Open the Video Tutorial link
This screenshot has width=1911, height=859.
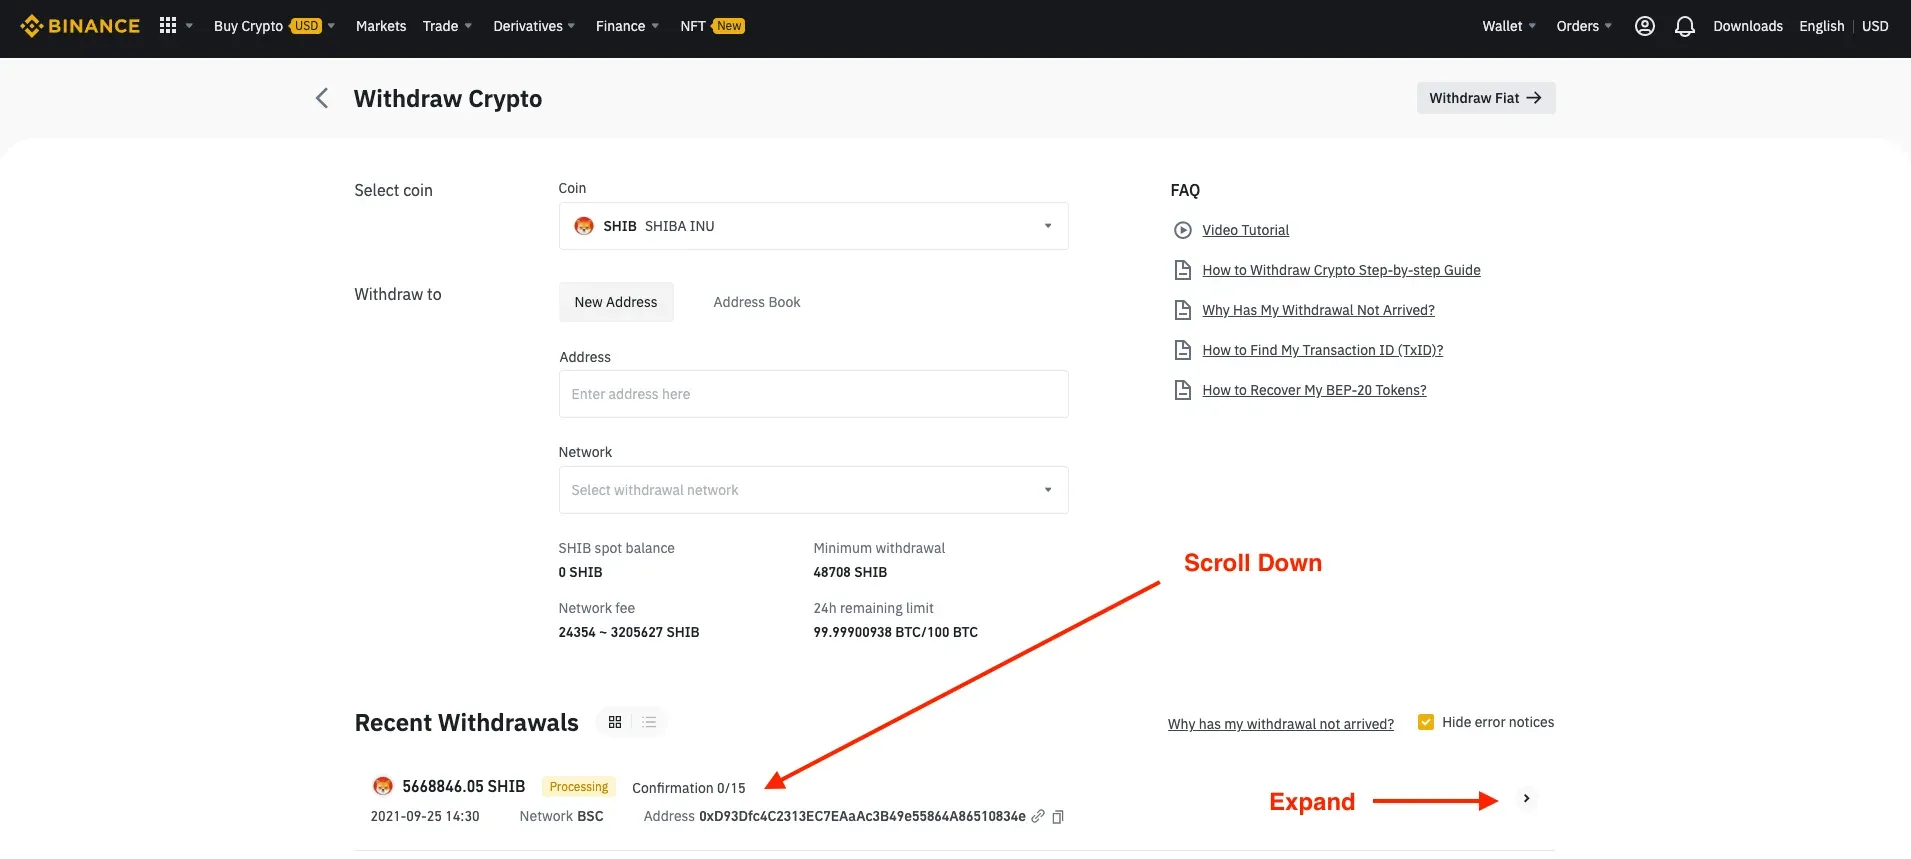1245,230
